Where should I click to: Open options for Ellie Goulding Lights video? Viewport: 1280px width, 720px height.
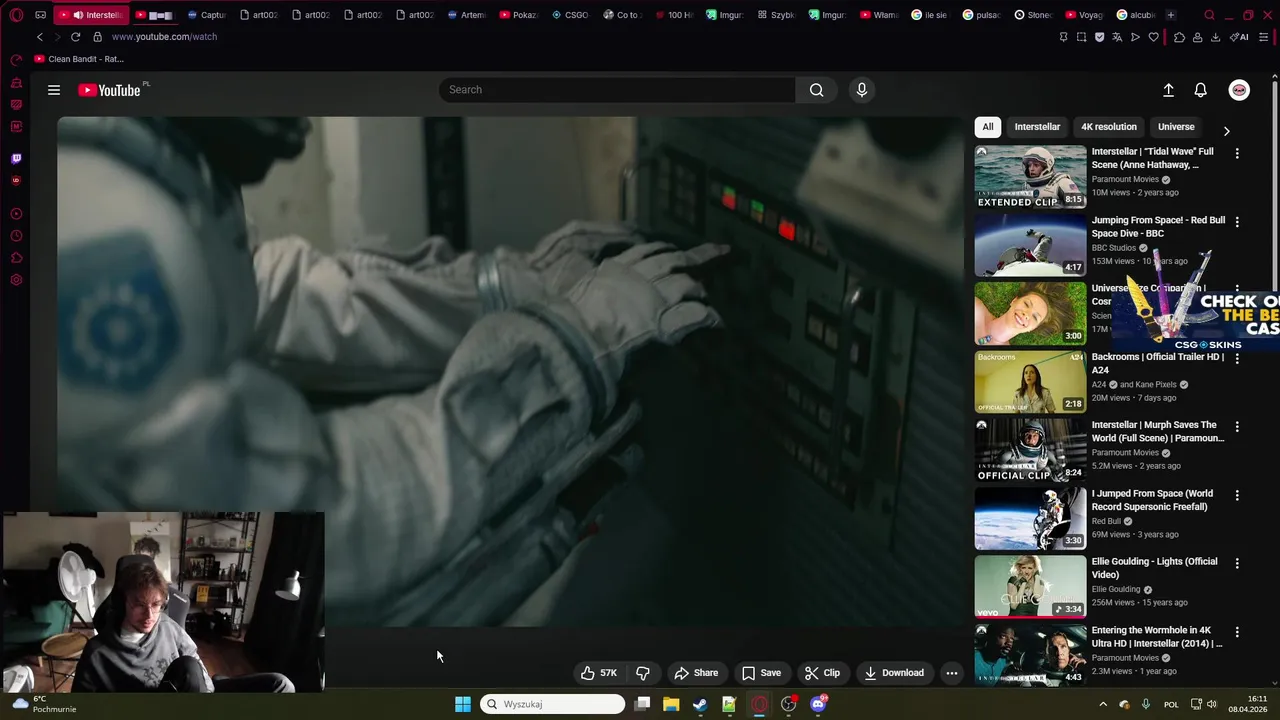tap(1237, 563)
